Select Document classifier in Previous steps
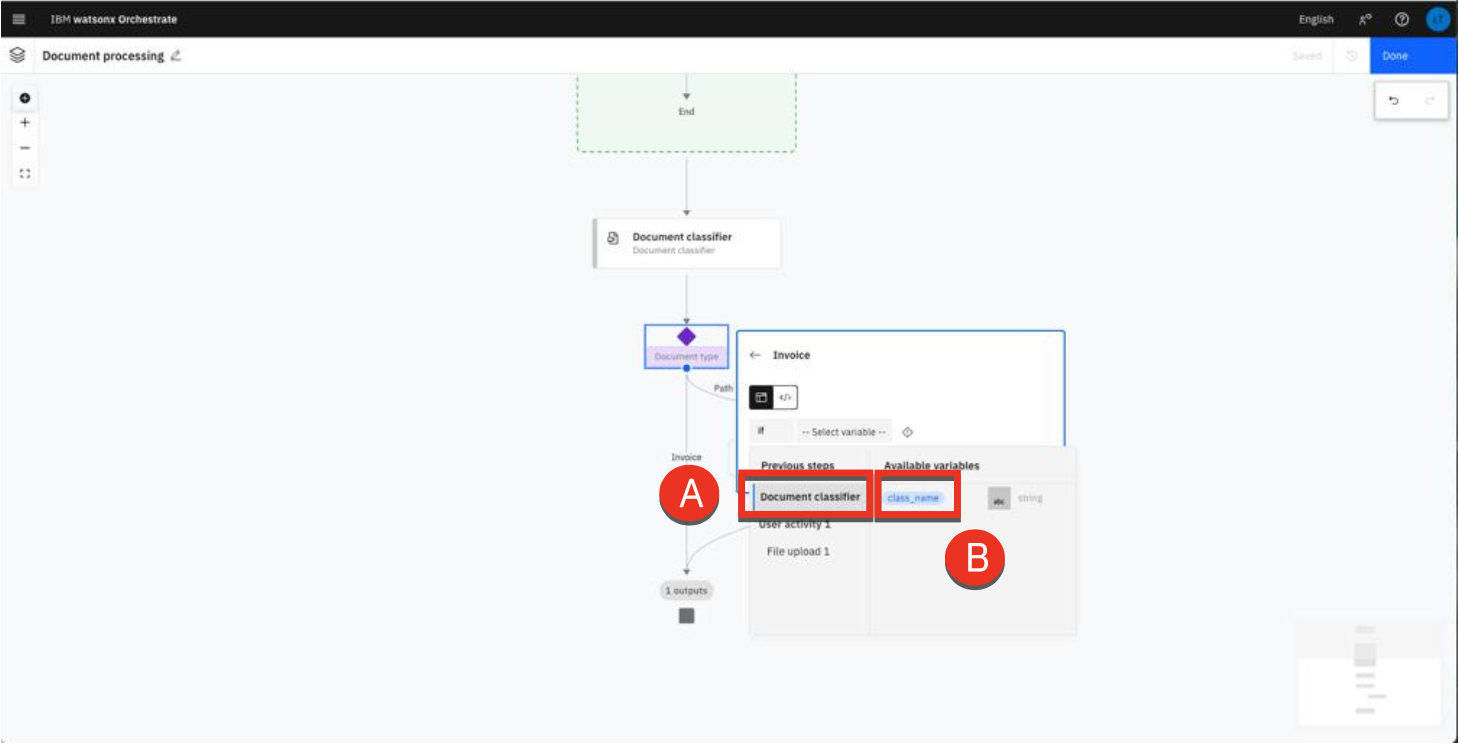Screen dimensions: 1459x744 tap(809, 497)
